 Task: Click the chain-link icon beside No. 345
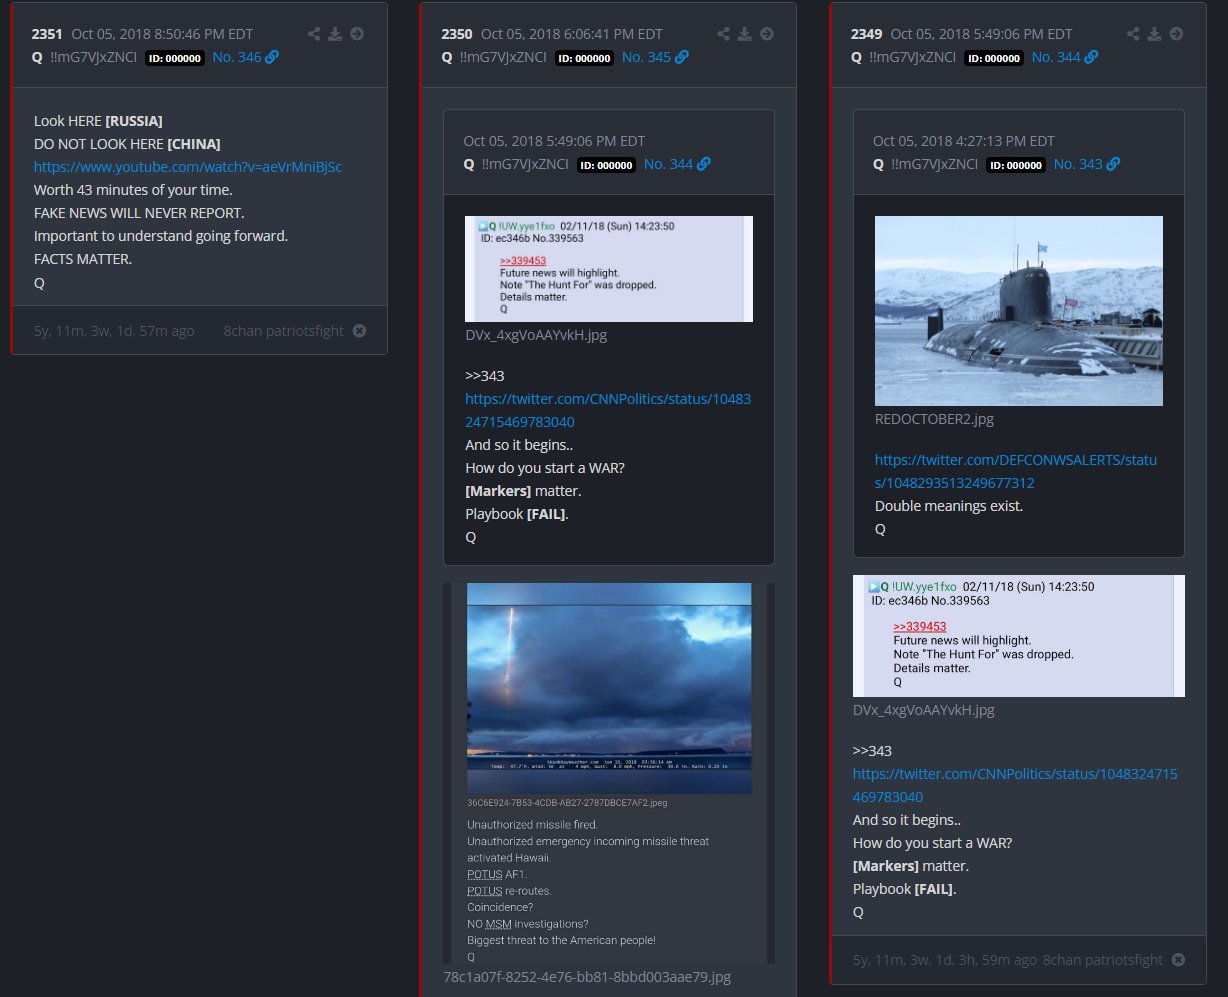(682, 57)
